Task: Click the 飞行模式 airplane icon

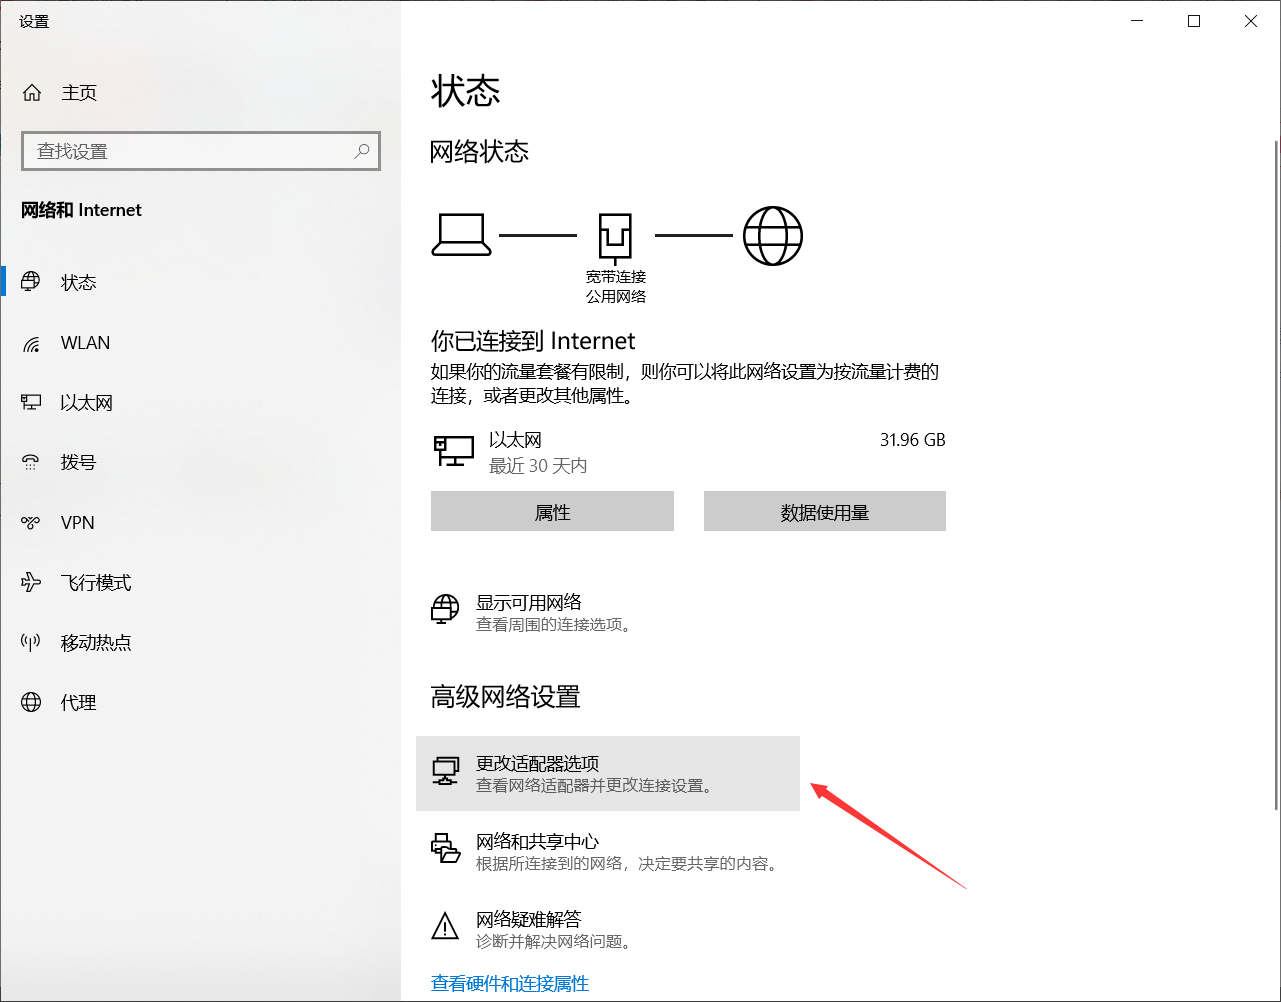Action: (32, 582)
